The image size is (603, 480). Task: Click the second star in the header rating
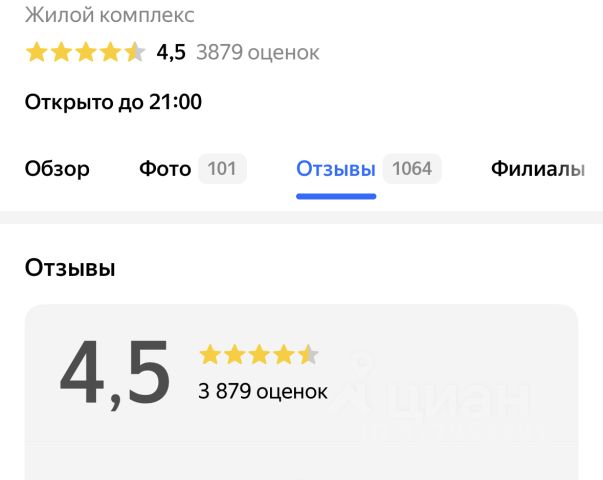tap(61, 53)
